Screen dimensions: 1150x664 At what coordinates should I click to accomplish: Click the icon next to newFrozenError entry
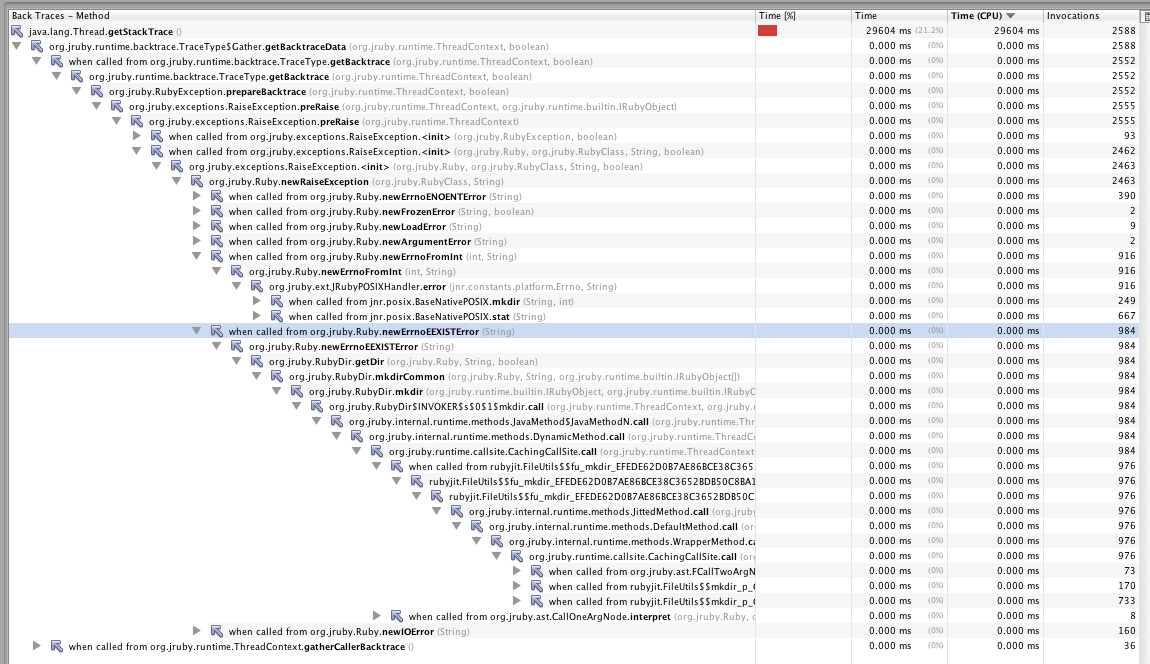tap(216, 211)
